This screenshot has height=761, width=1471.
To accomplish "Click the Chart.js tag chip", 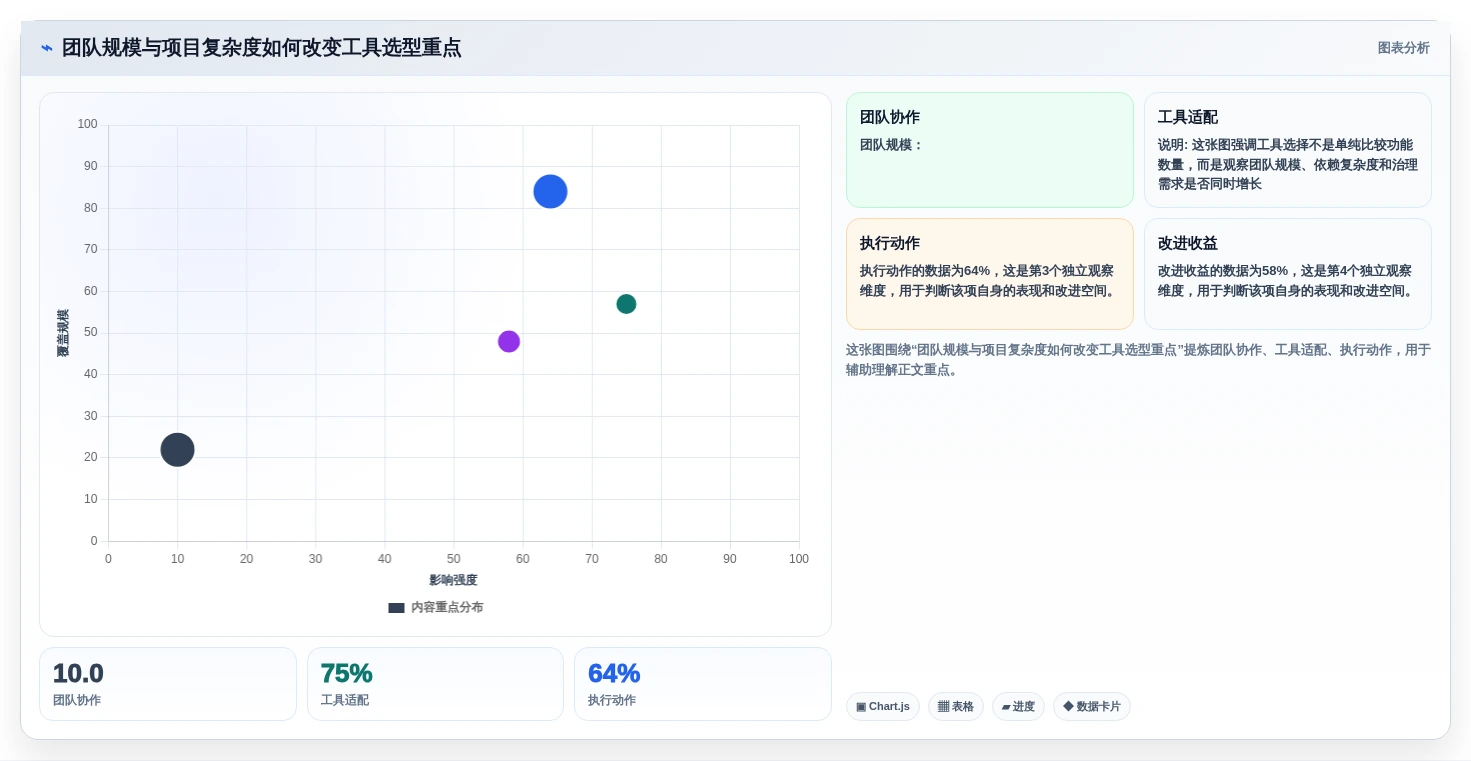I will click(882, 707).
